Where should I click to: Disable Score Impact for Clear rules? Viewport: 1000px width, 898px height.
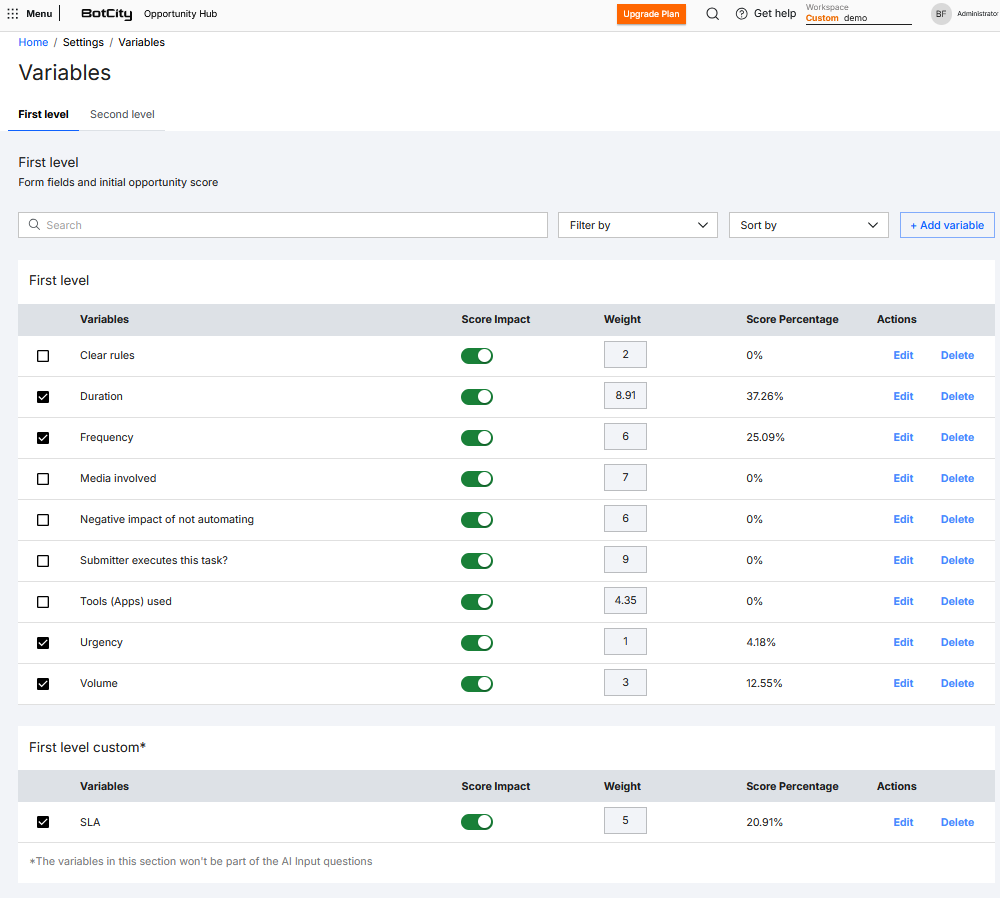click(477, 356)
